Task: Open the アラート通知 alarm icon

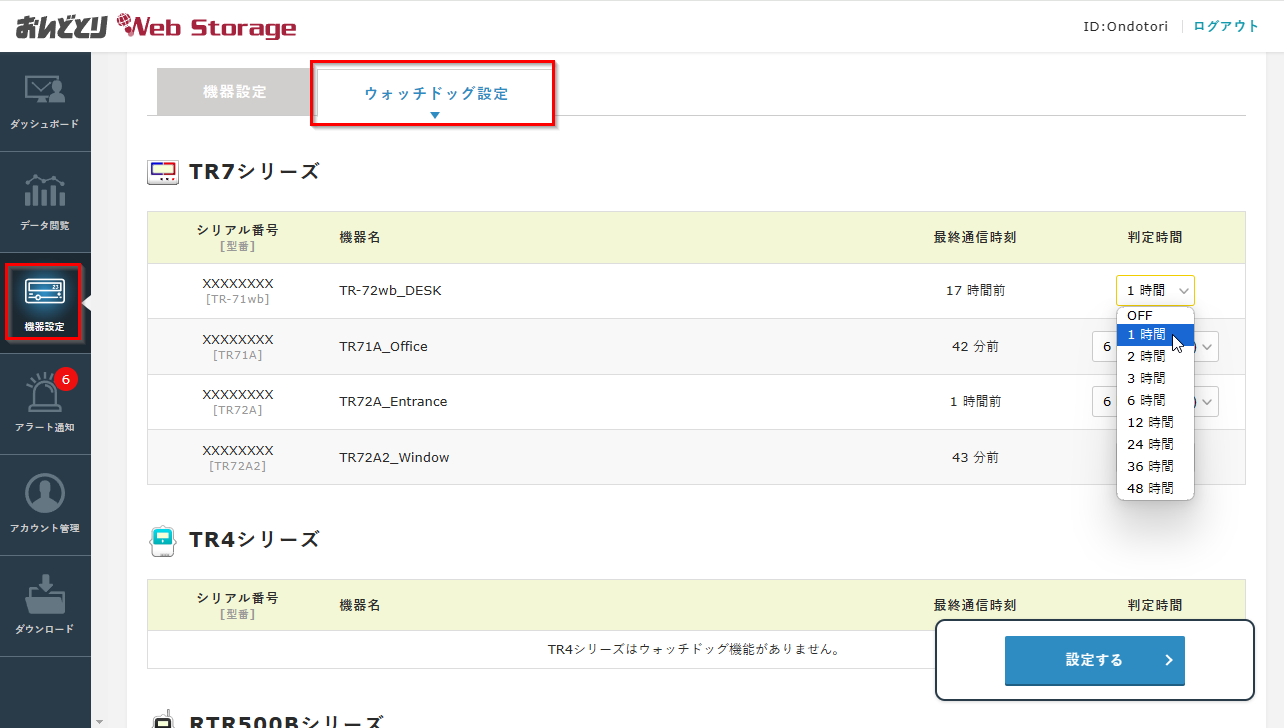Action: tap(45, 393)
